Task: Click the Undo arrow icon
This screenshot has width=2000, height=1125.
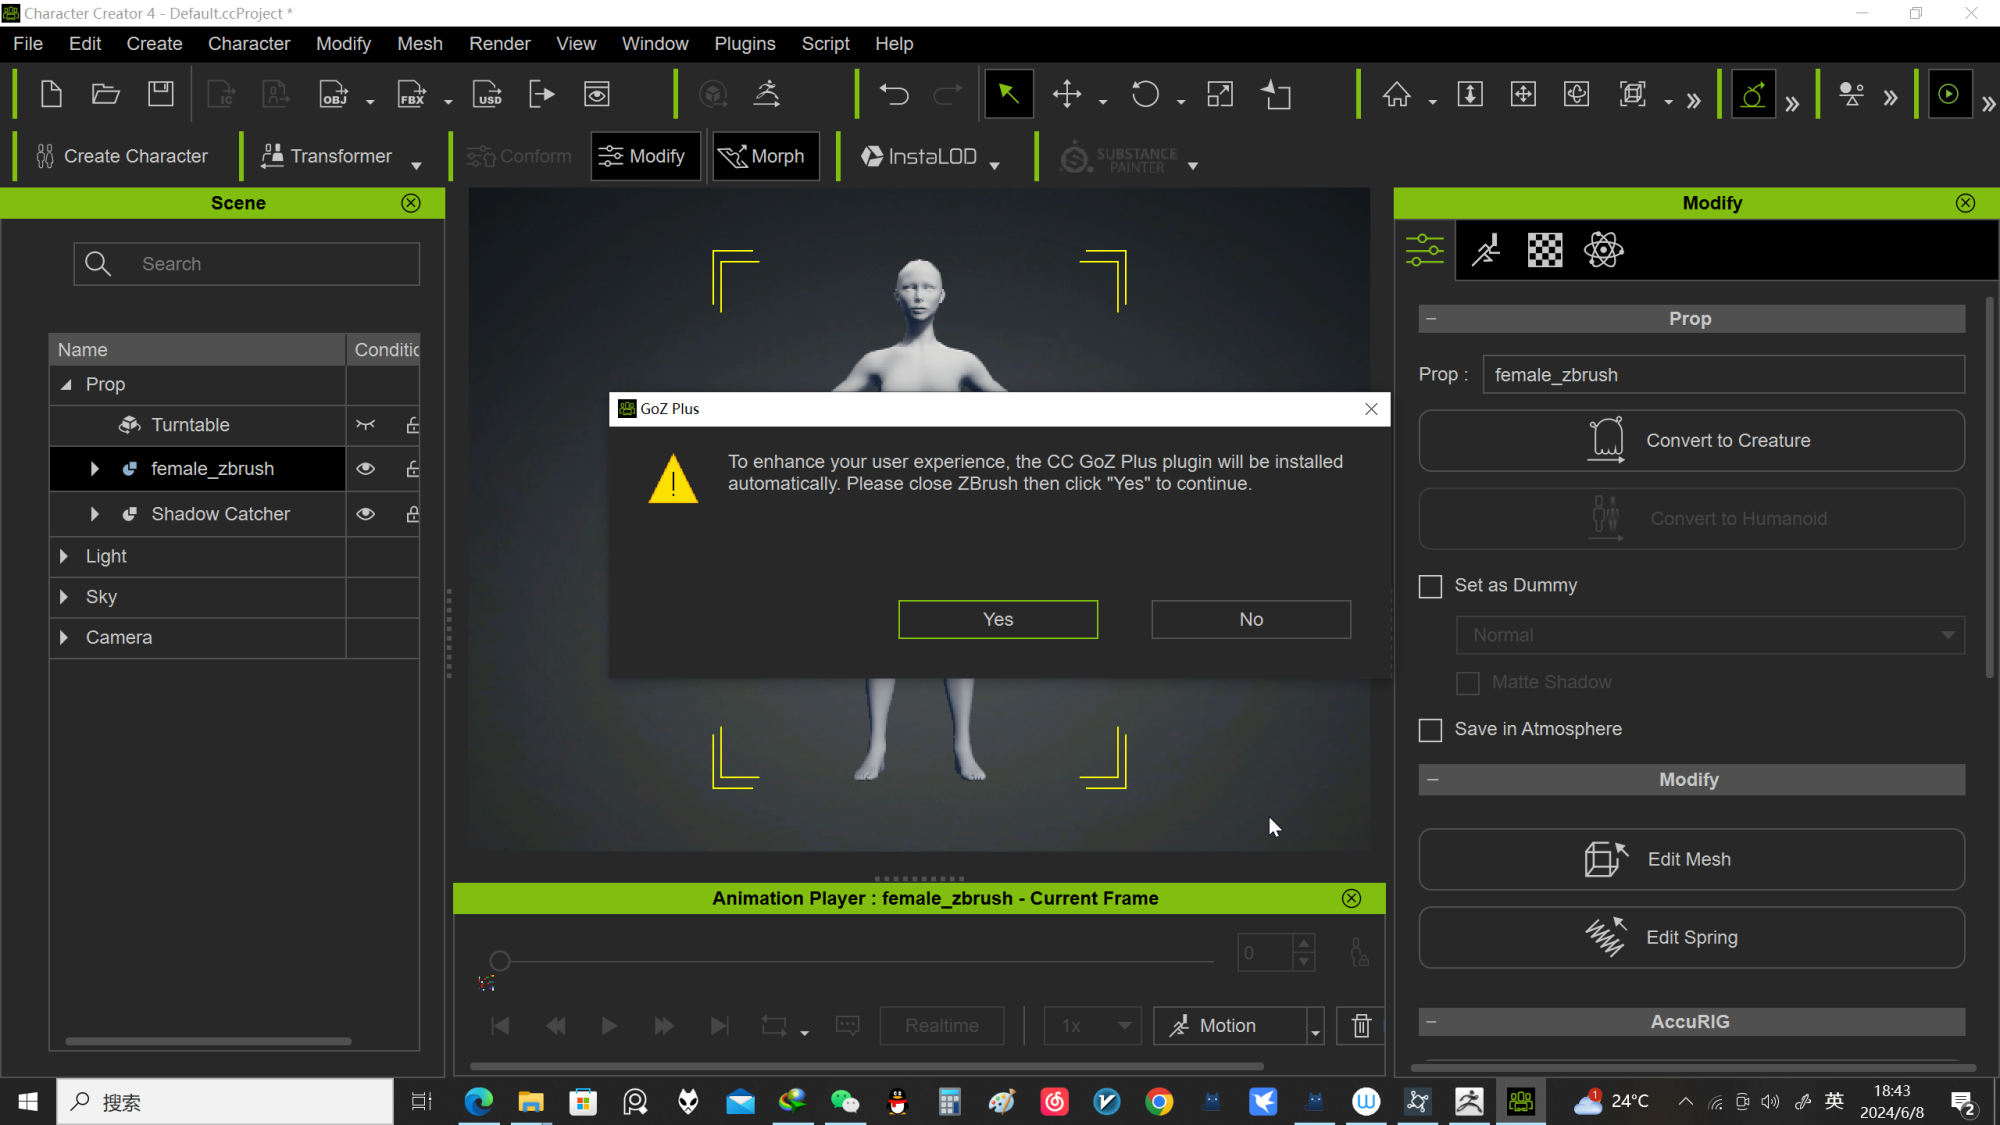Action: click(x=894, y=95)
